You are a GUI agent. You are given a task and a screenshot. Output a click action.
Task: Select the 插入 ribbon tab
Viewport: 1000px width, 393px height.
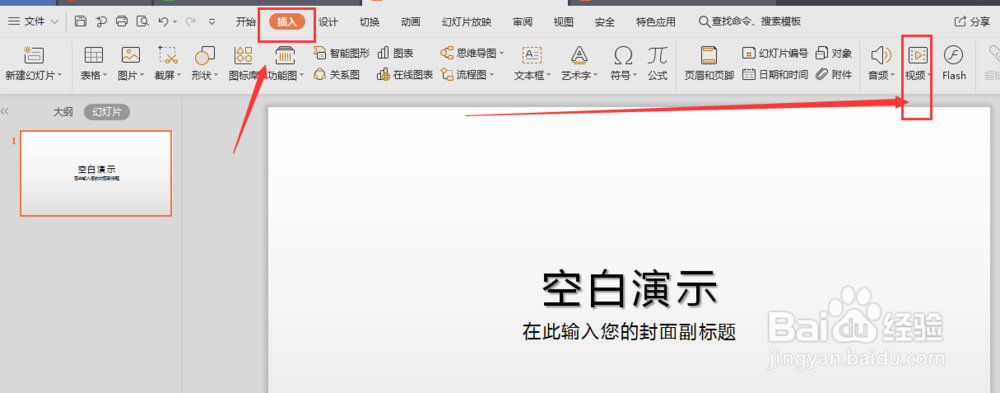[x=287, y=22]
